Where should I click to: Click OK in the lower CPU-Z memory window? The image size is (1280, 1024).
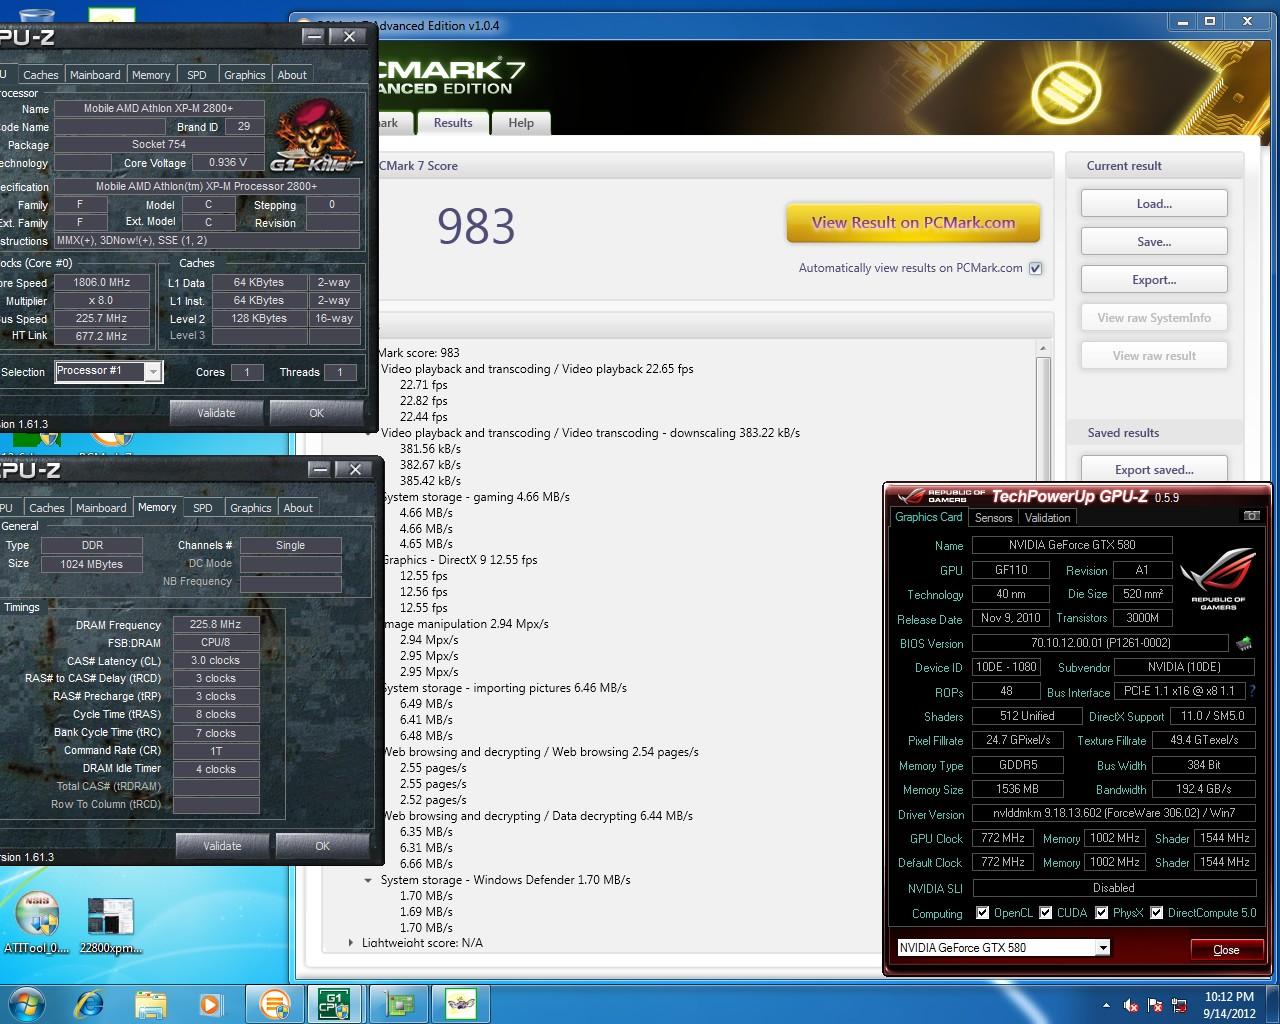322,846
